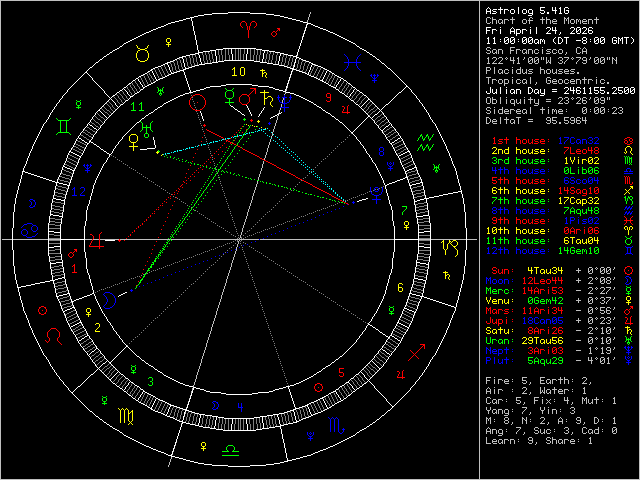
Task: Select the large yellow Venus glyph inside the wheel
Action: 133,142
